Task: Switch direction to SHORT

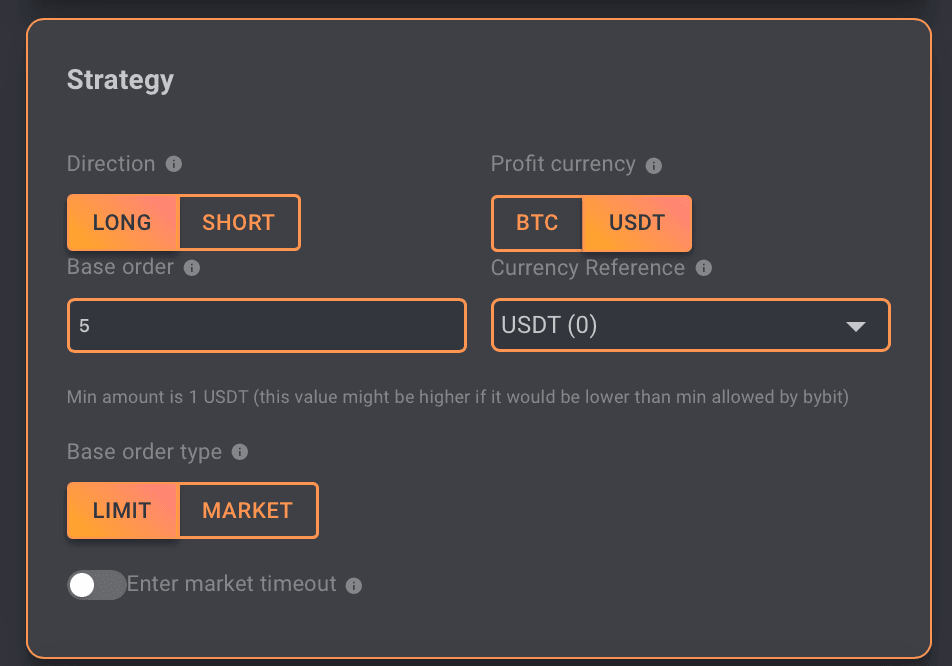Action: click(x=238, y=222)
